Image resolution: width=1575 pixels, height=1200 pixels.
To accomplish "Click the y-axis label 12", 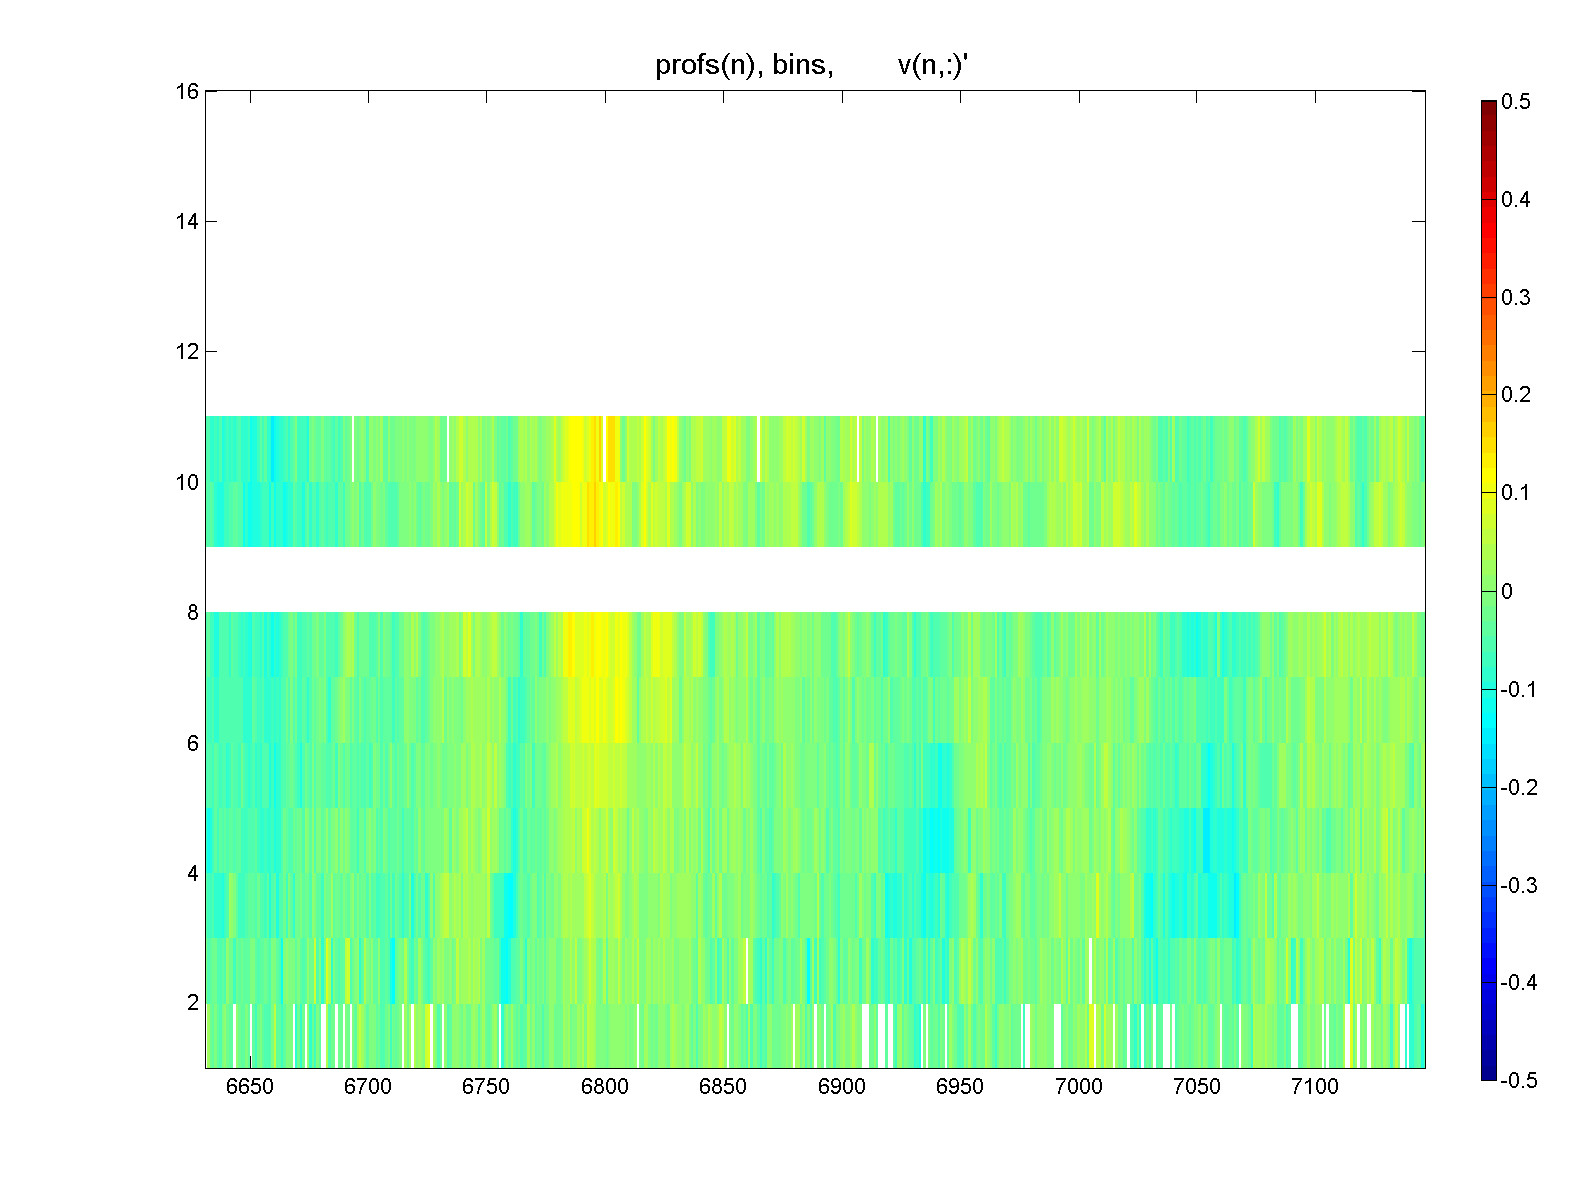I will click(x=187, y=352).
